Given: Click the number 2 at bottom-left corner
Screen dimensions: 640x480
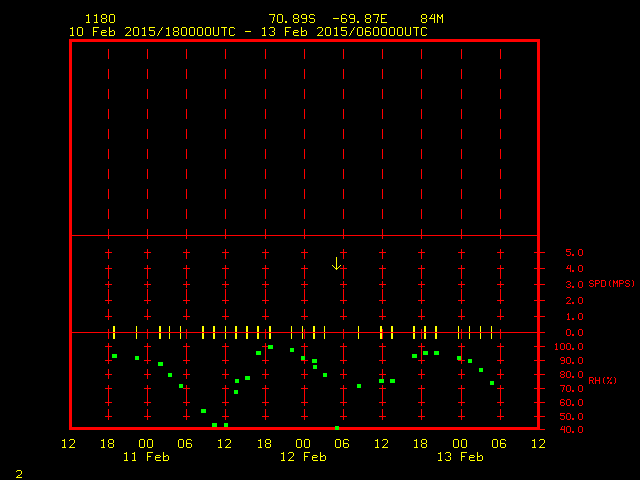Looking at the screenshot, I should (x=19, y=472).
